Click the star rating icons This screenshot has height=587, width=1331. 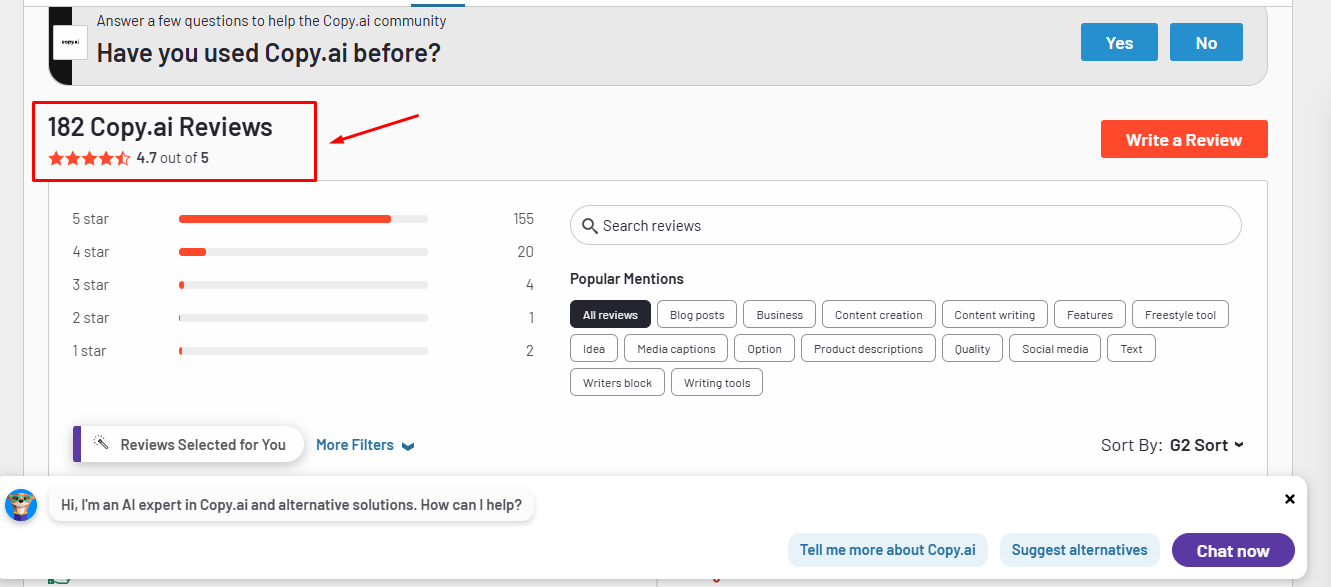(x=89, y=158)
